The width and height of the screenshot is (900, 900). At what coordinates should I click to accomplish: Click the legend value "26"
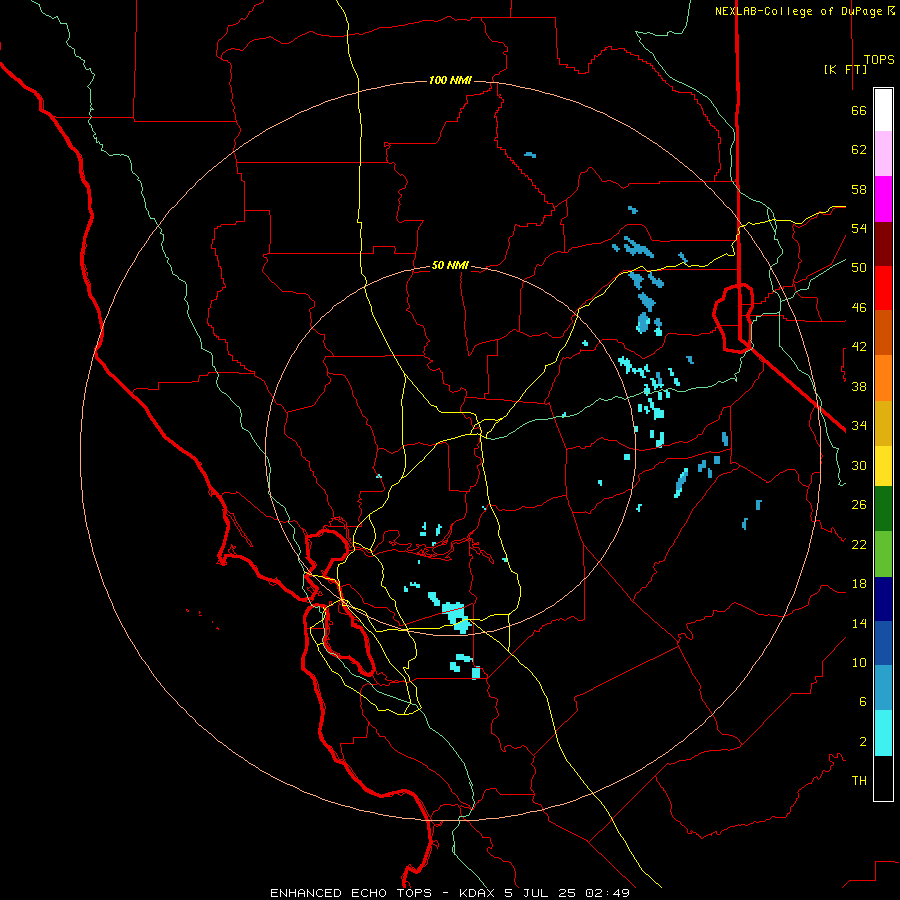[859, 505]
